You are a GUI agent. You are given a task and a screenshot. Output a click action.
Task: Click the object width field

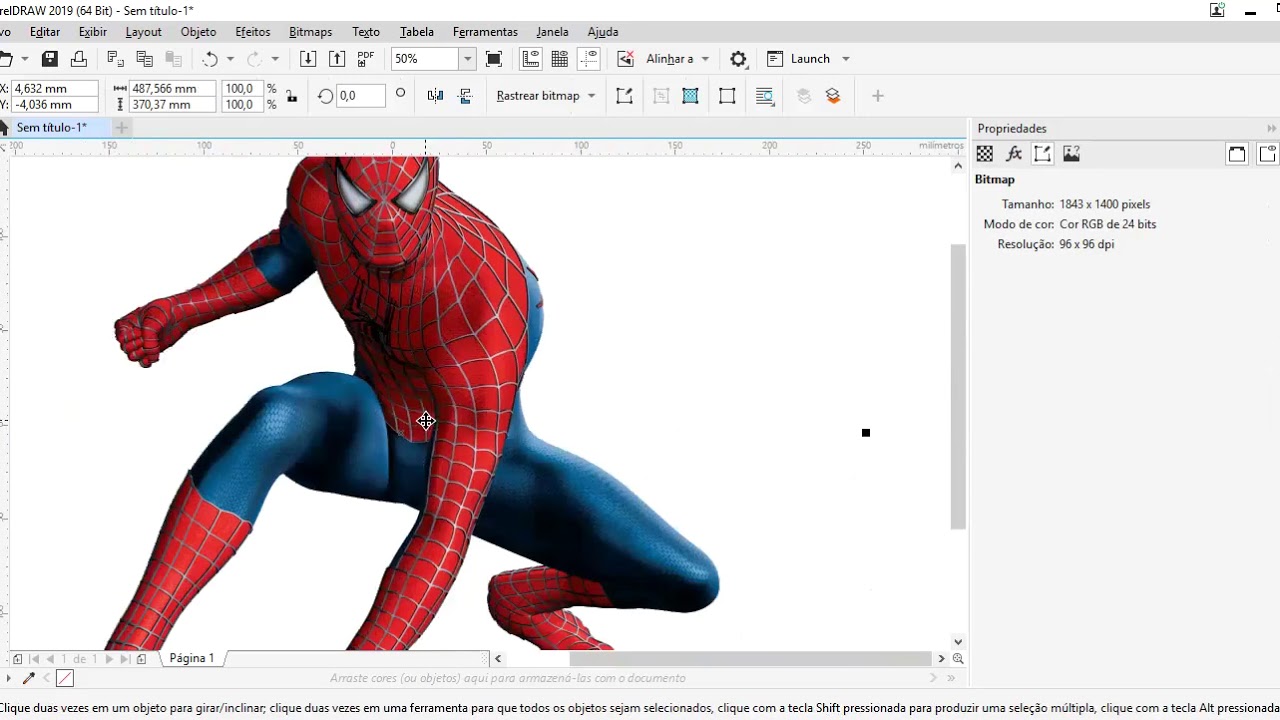(173, 88)
